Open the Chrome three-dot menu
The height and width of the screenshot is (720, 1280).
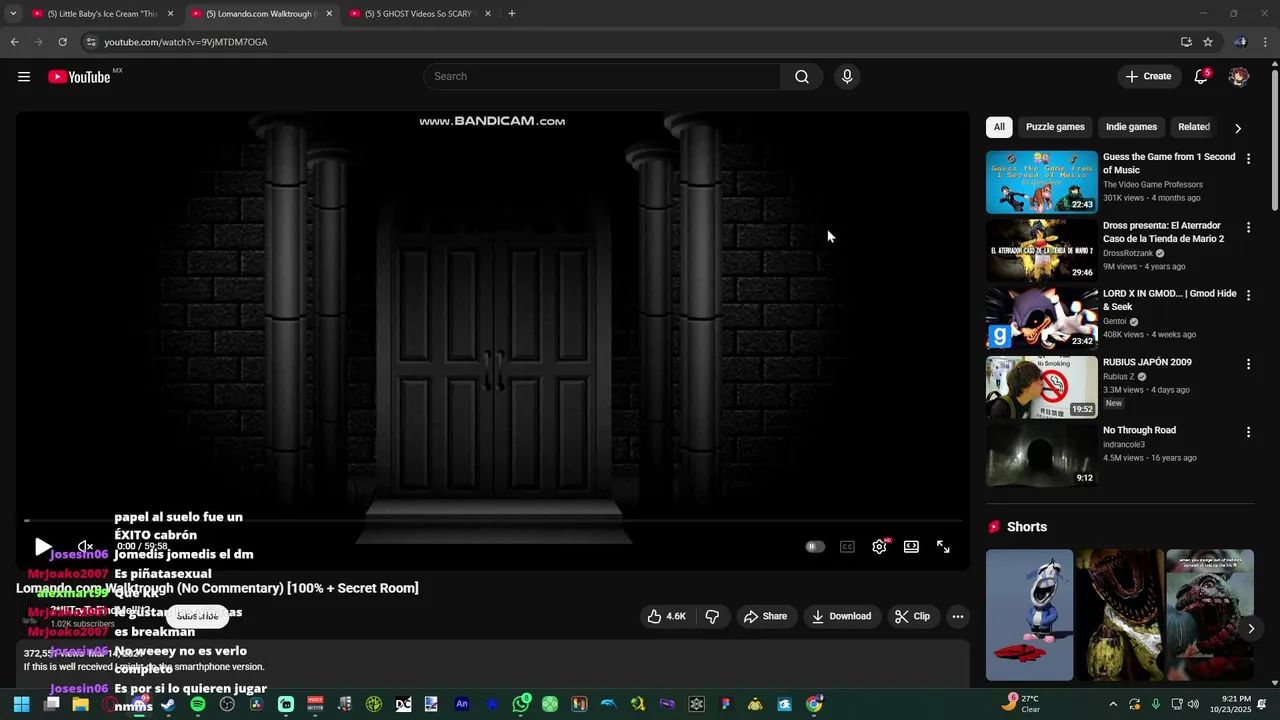(x=1266, y=42)
